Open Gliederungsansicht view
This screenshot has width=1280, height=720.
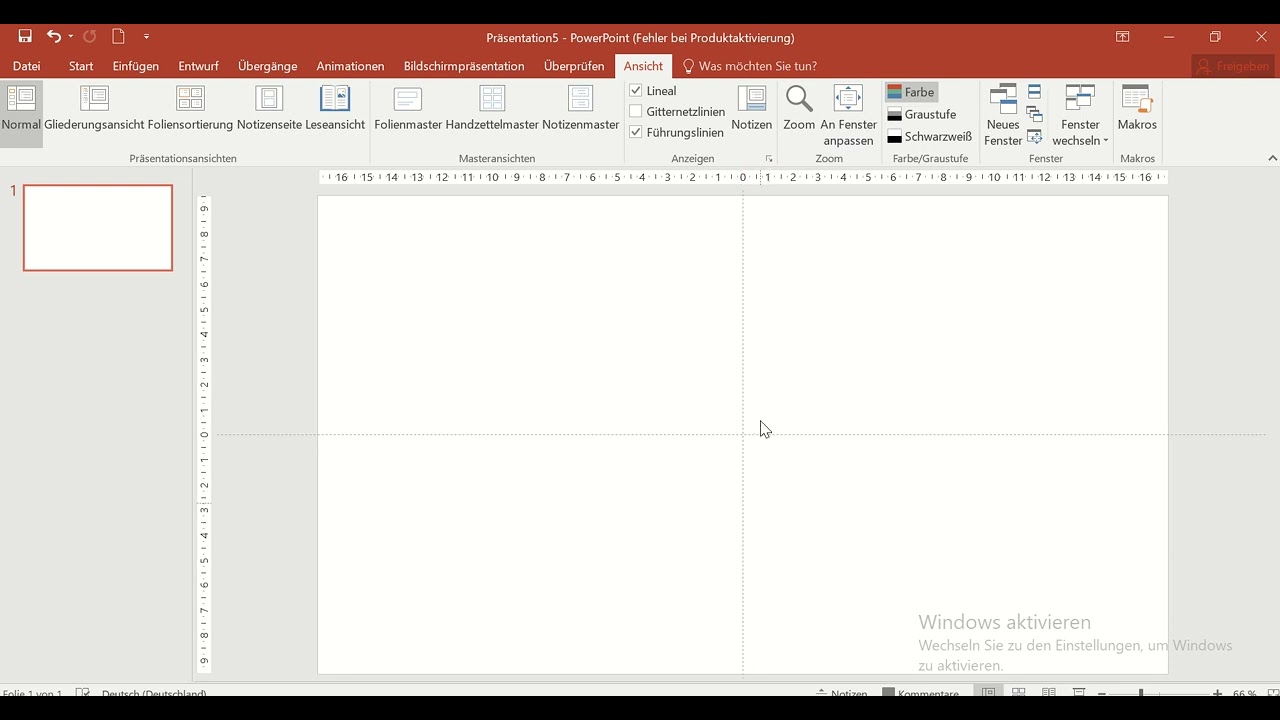coord(95,109)
